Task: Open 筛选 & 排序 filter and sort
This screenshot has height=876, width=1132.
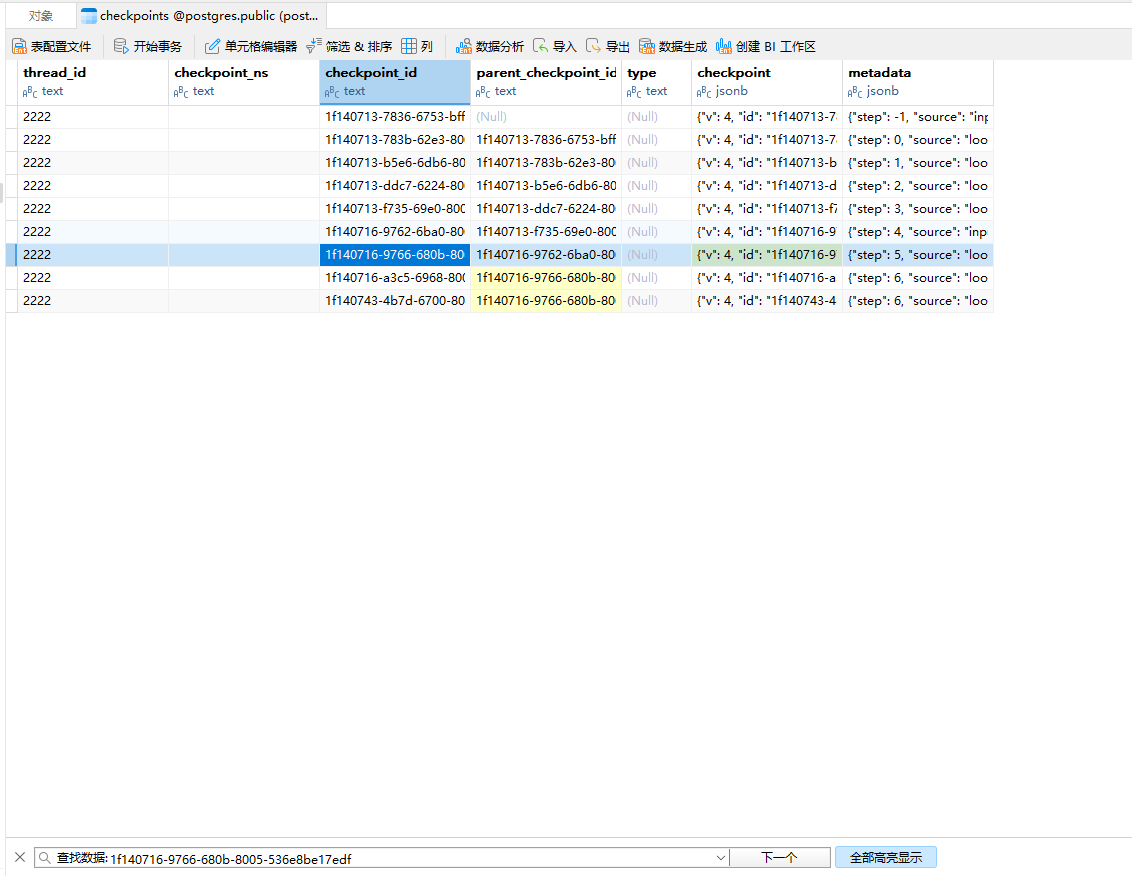Action: [x=349, y=47]
